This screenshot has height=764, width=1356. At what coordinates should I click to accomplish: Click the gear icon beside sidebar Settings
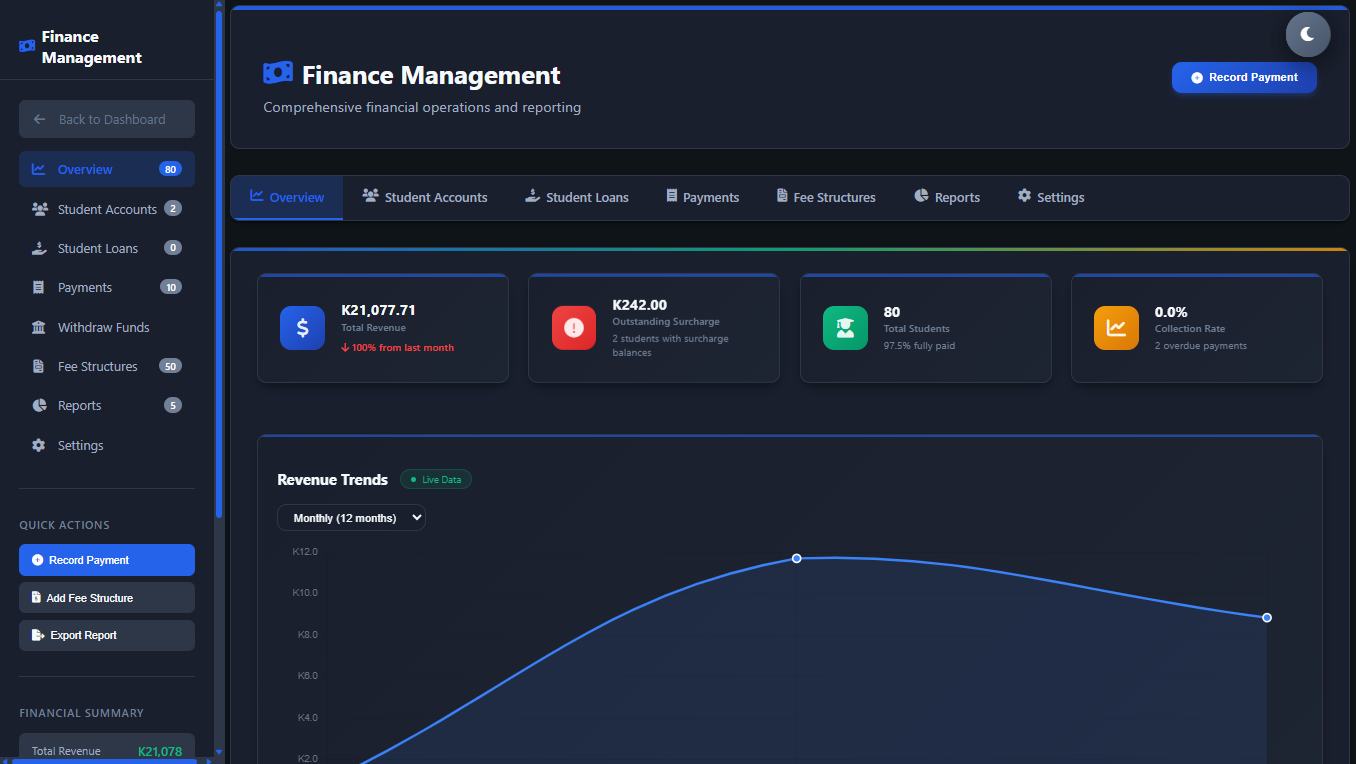pos(39,445)
